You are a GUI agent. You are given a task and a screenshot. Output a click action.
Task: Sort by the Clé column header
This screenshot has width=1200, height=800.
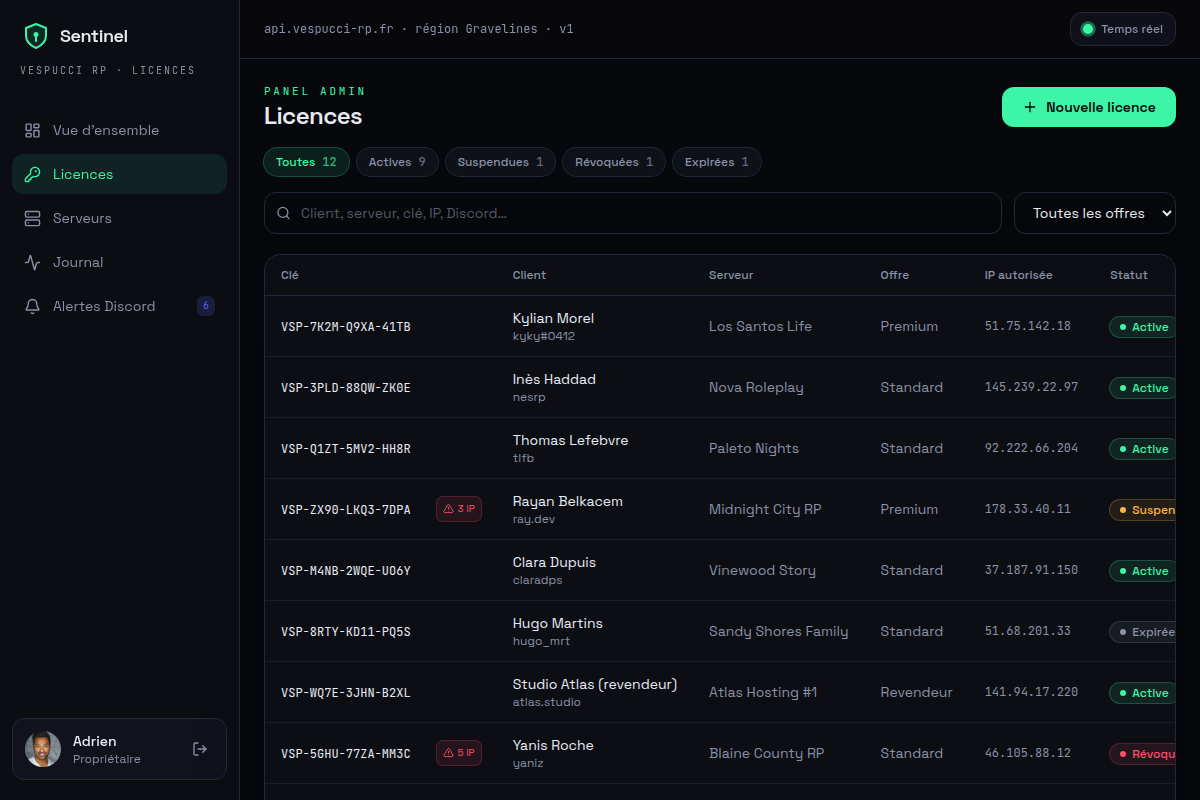click(x=290, y=275)
